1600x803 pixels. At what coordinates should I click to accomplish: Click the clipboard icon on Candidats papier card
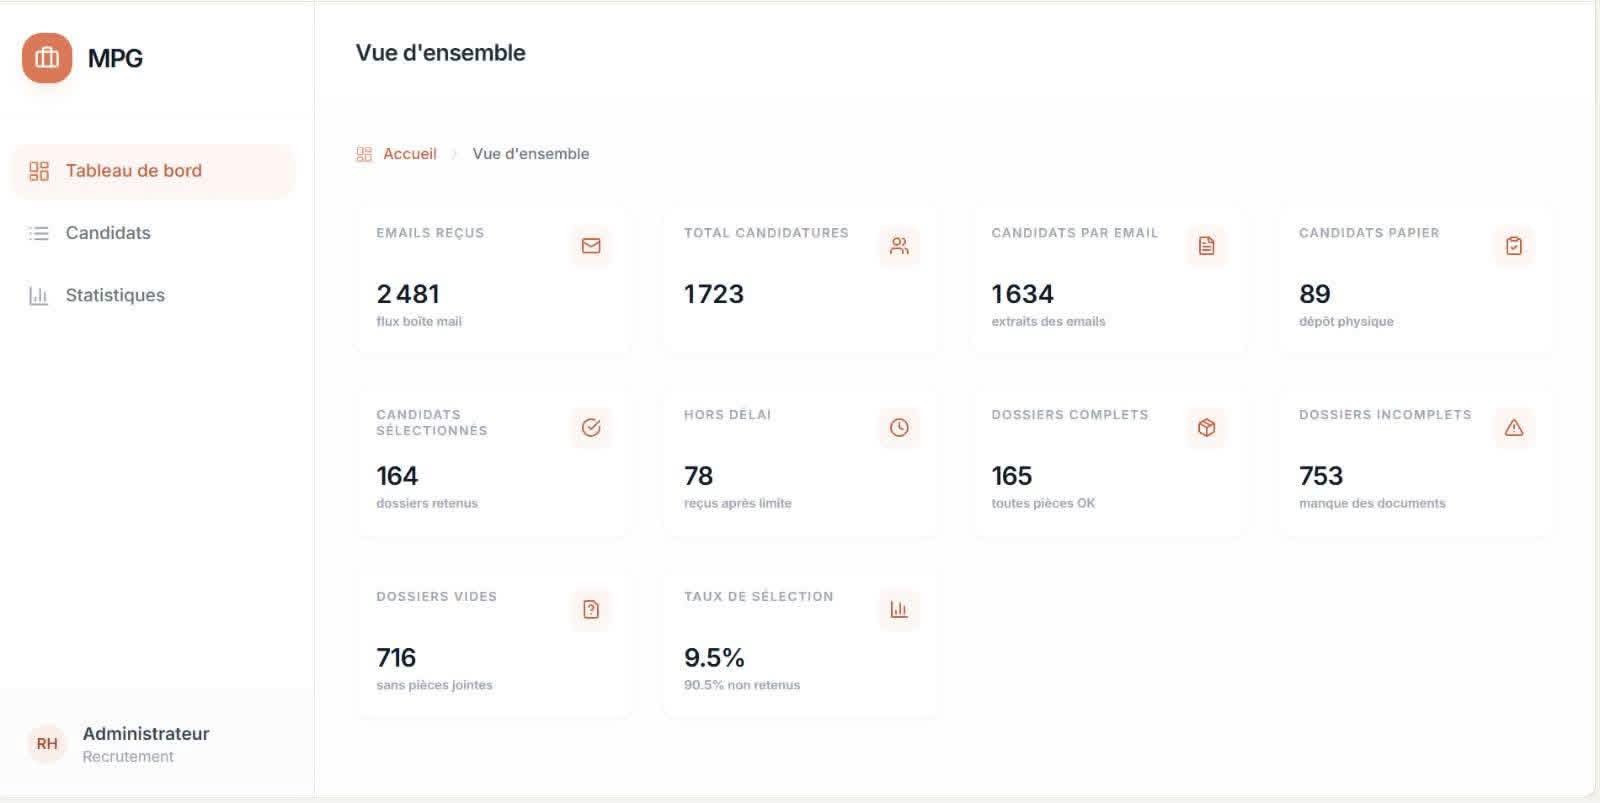pos(1514,246)
